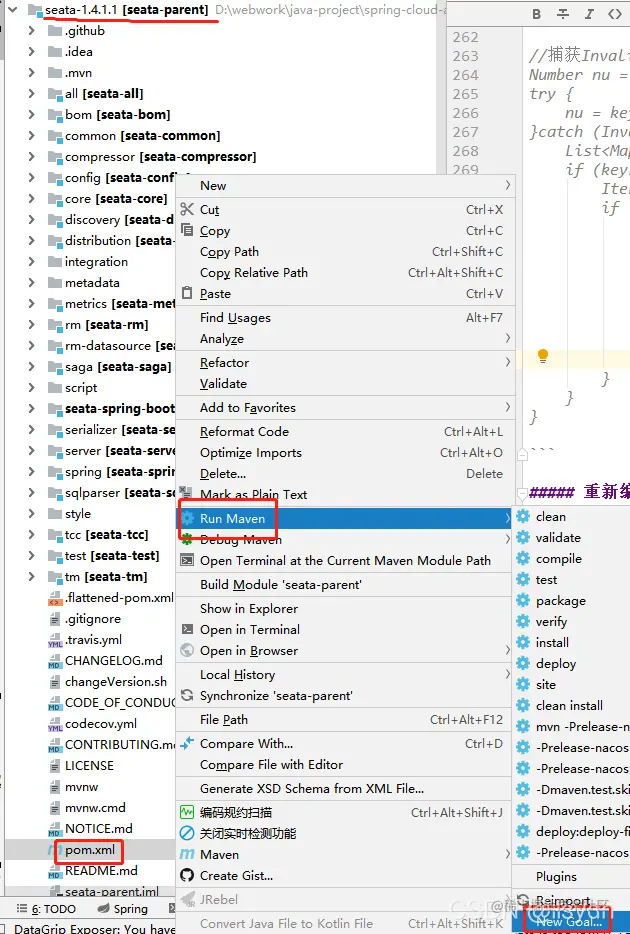This screenshot has height=934, width=630.
Task: Click the GitHub icon beside Create Gist
Action: (187, 875)
